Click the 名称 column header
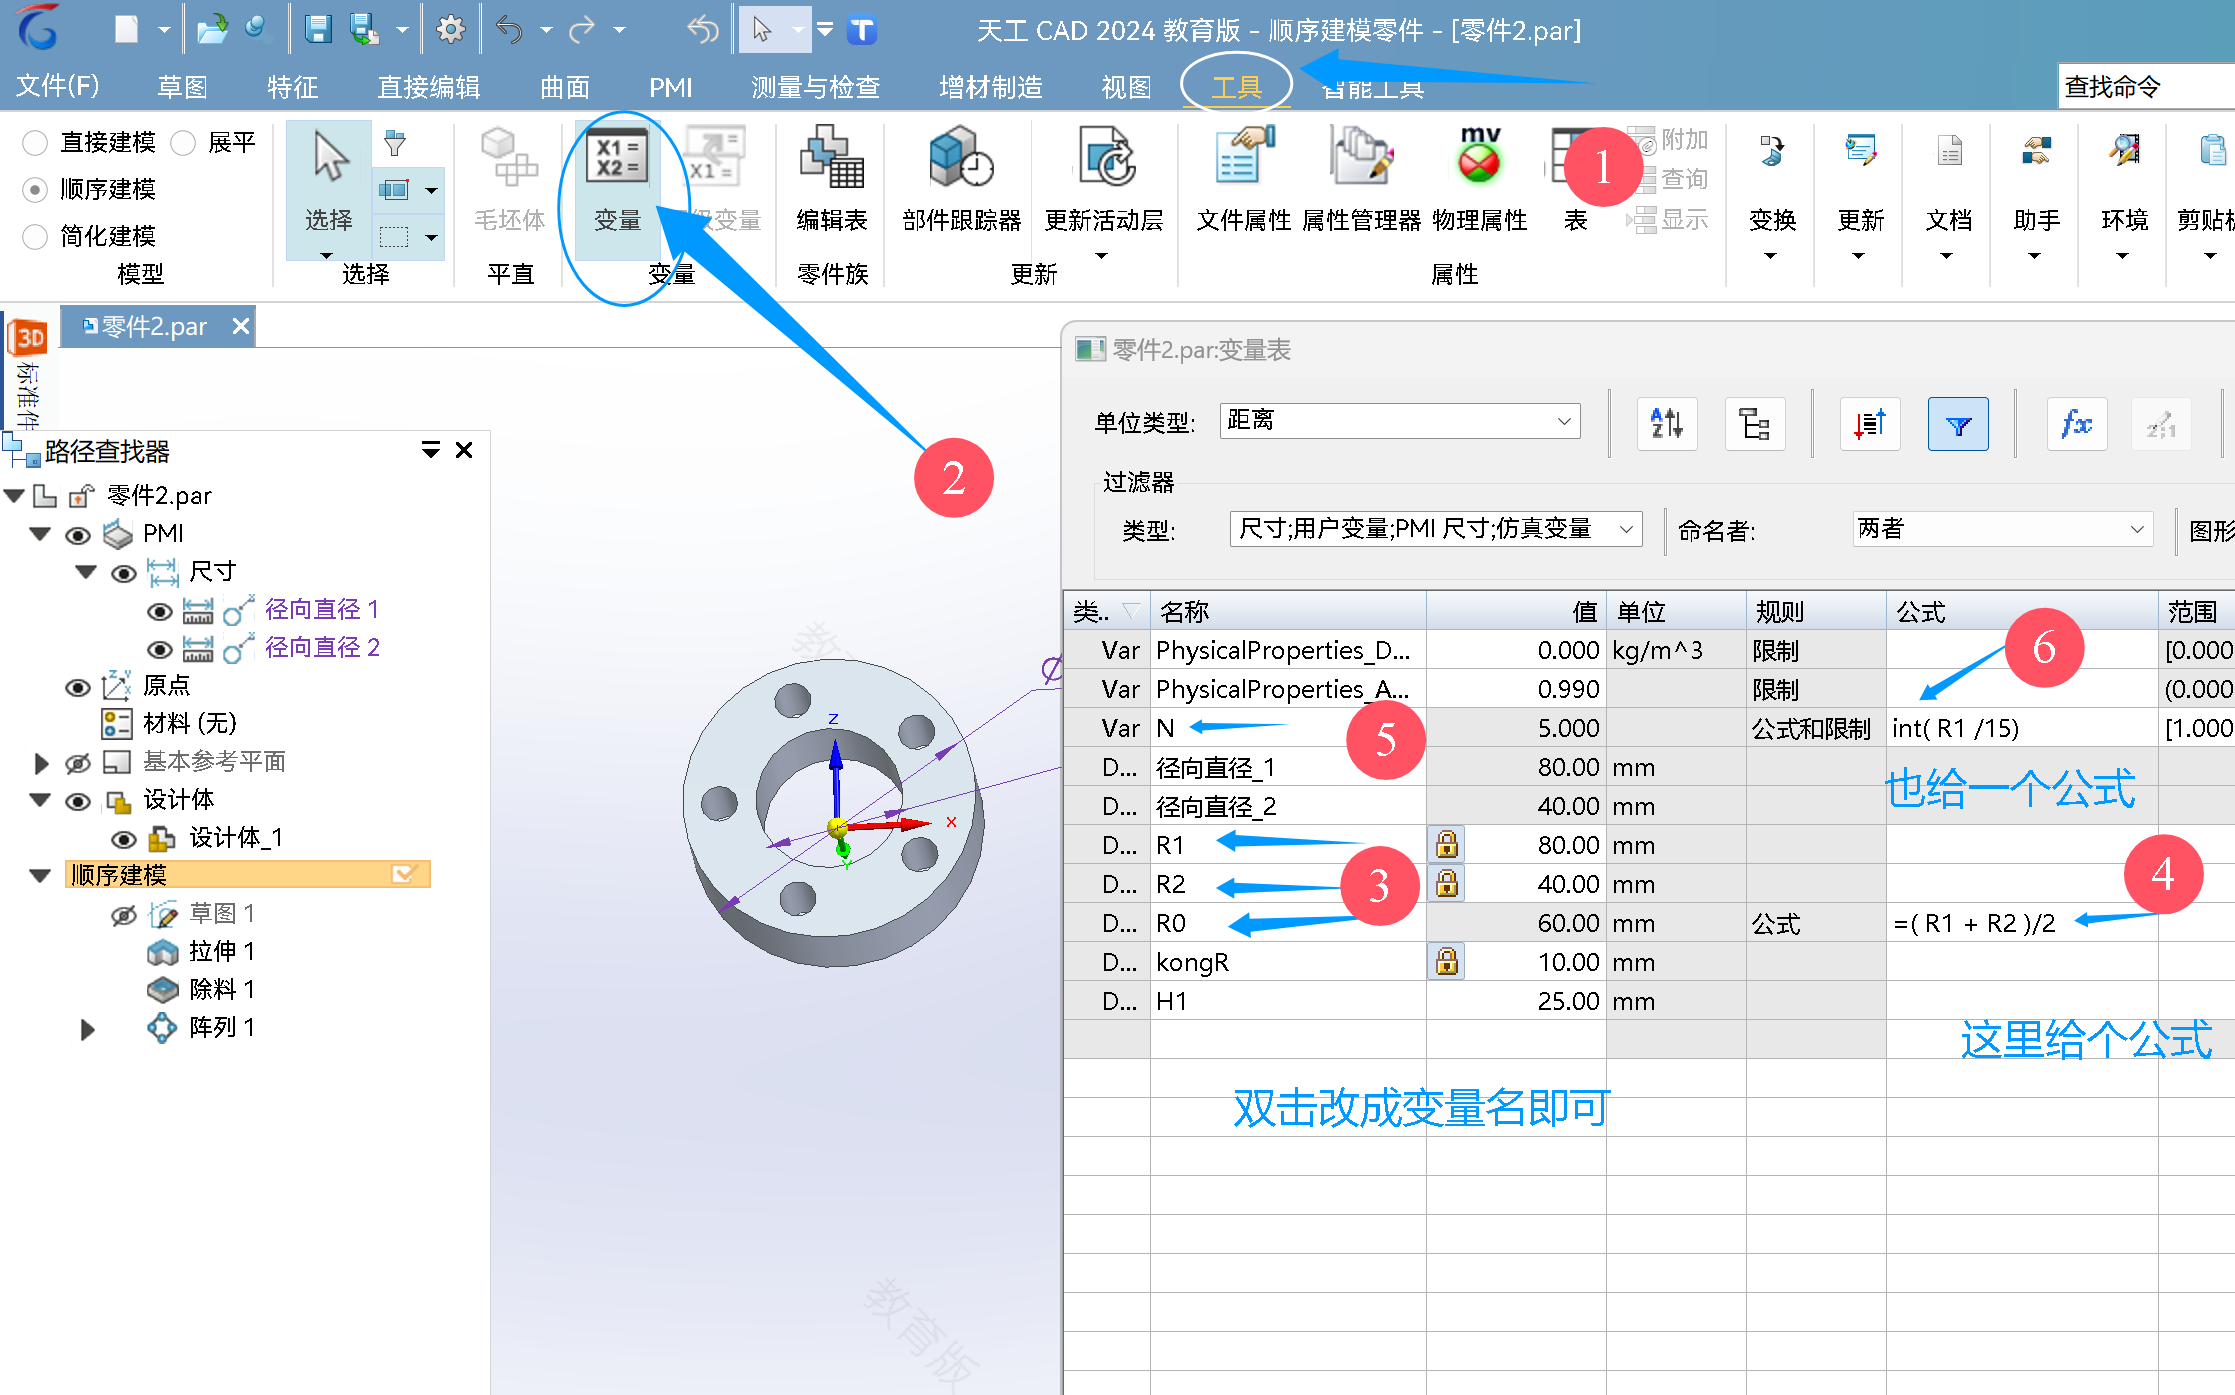Screen dimensions: 2235x1395 click(1288, 611)
